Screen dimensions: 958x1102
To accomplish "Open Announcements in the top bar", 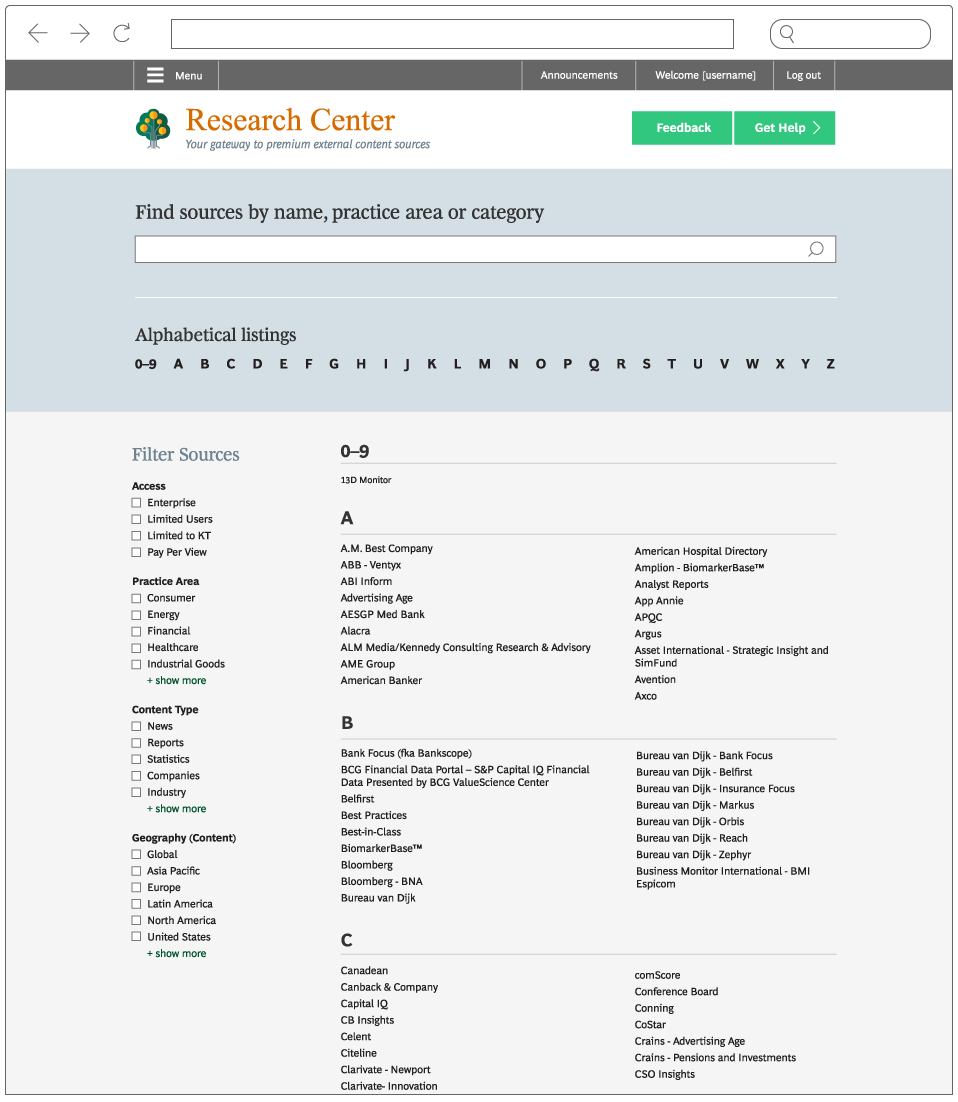I will 578,75.
